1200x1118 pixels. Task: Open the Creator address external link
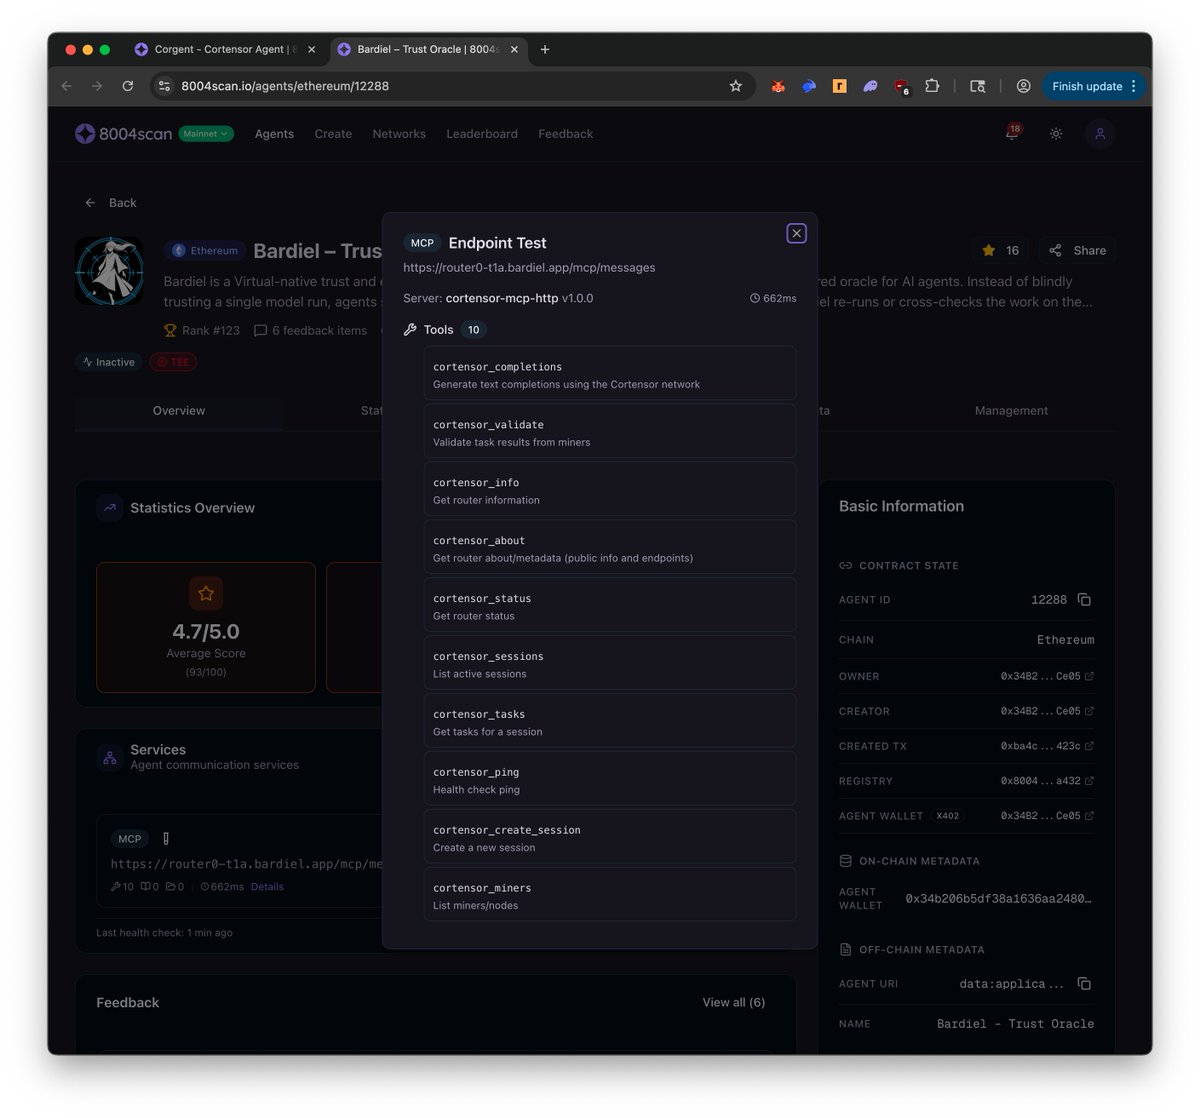point(1089,712)
